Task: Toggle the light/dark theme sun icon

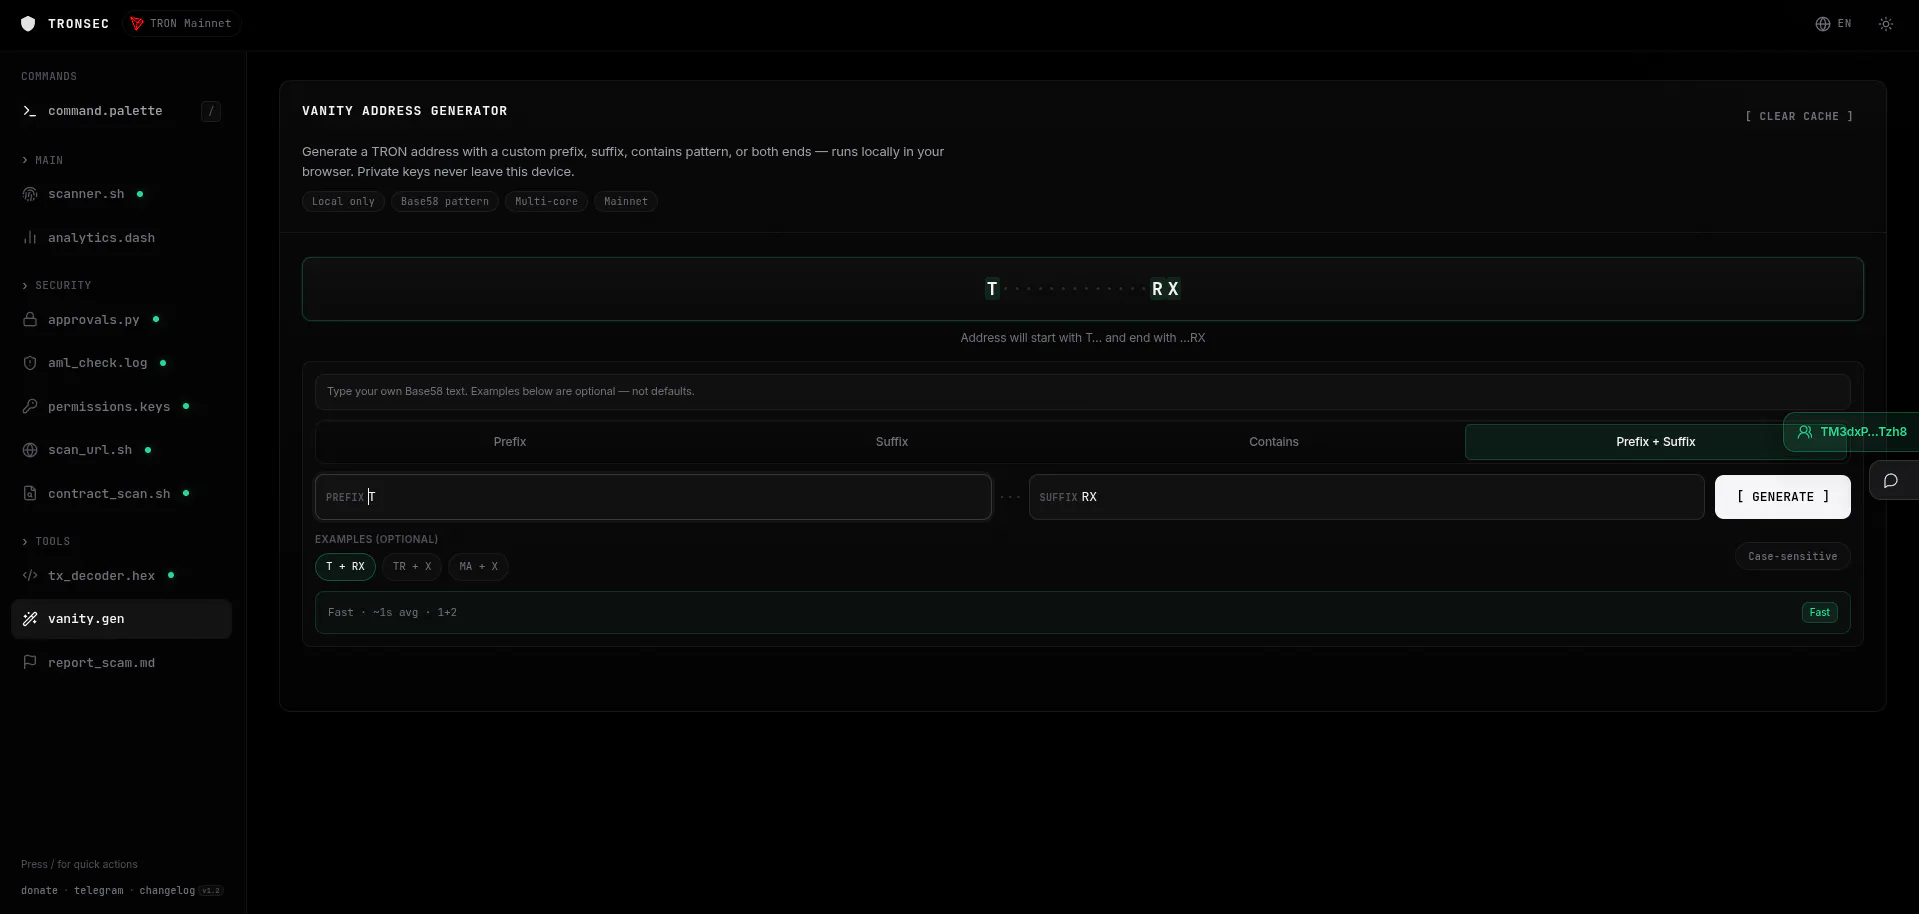Action: click(x=1886, y=24)
